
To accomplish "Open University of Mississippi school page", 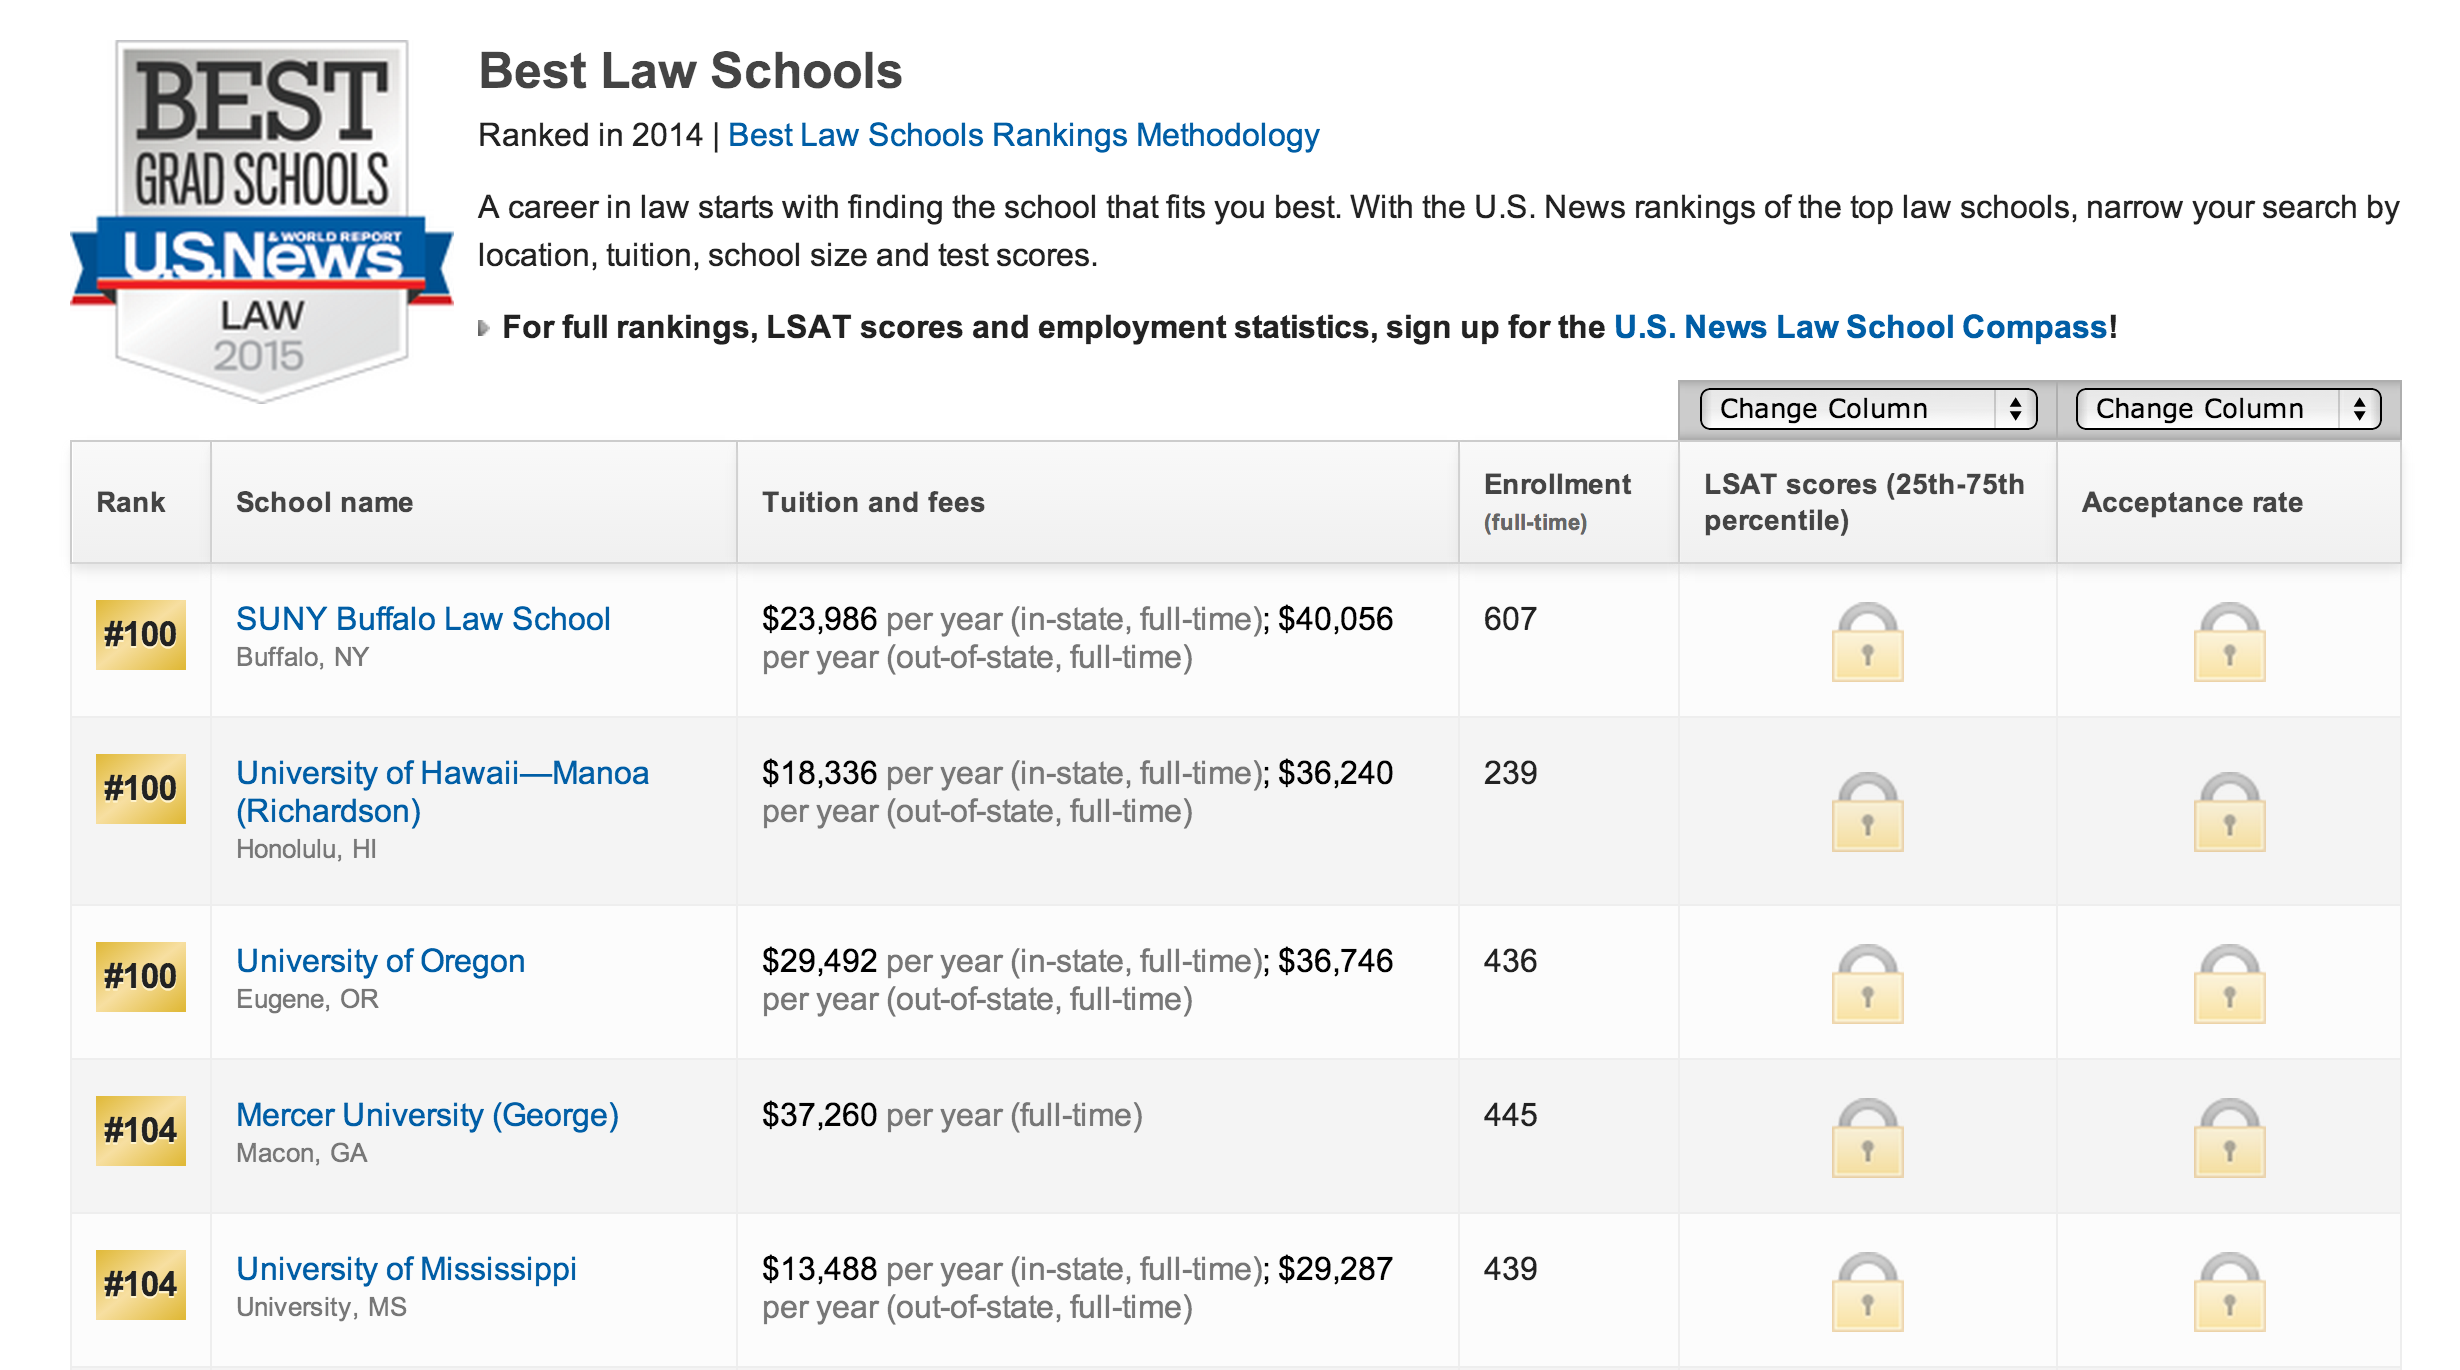I will click(x=406, y=1269).
